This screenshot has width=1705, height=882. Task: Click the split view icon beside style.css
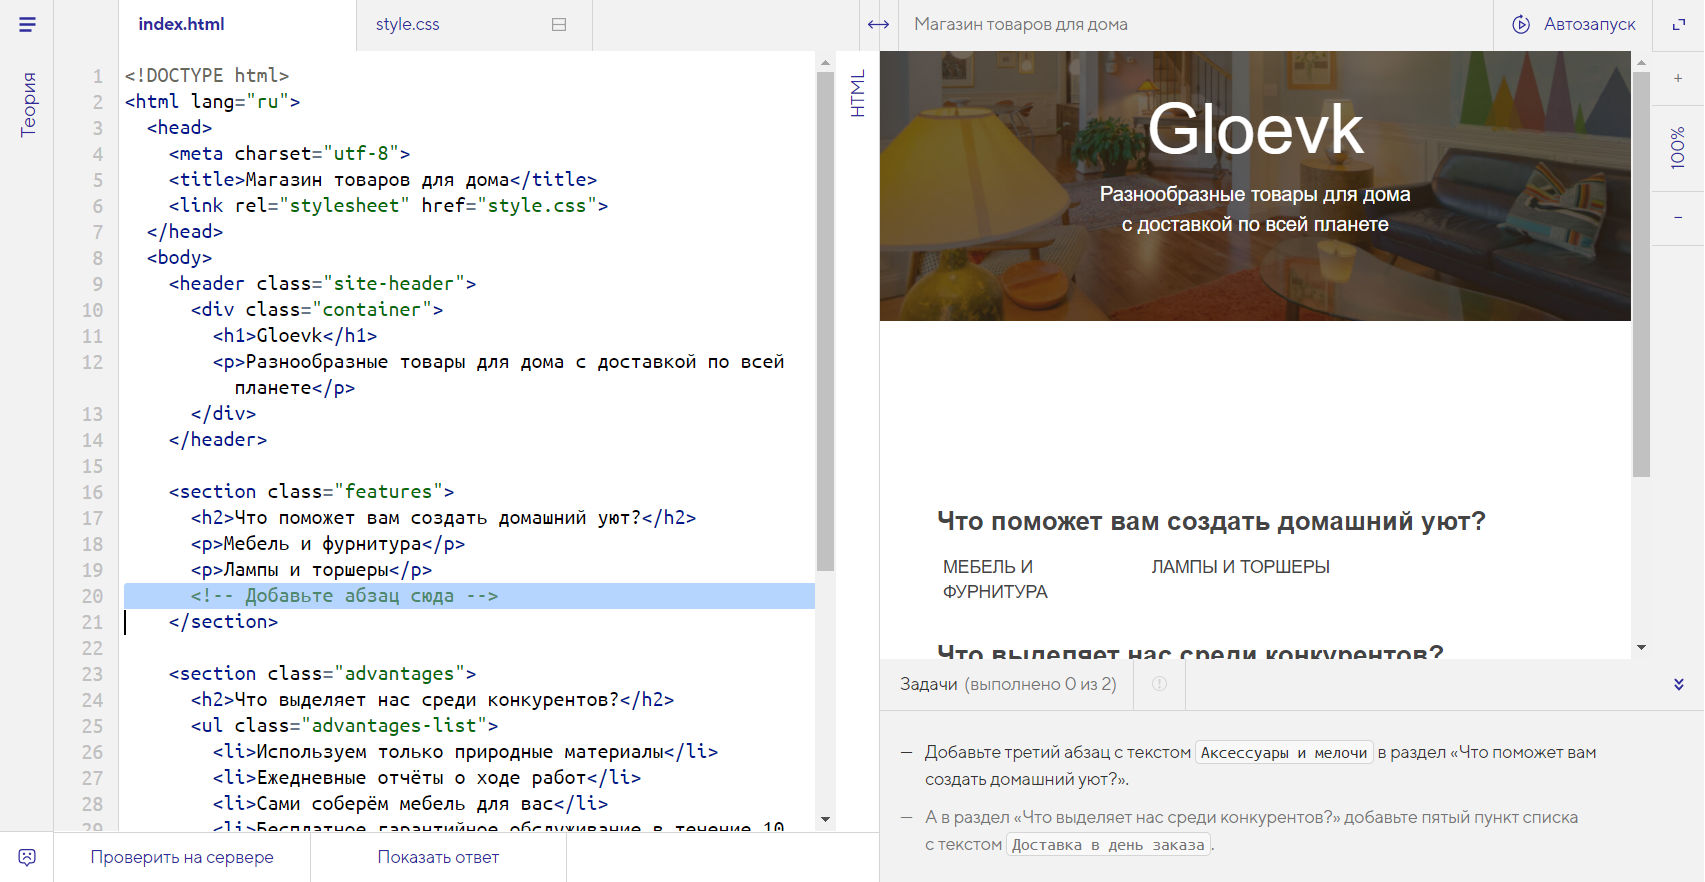pos(559,24)
